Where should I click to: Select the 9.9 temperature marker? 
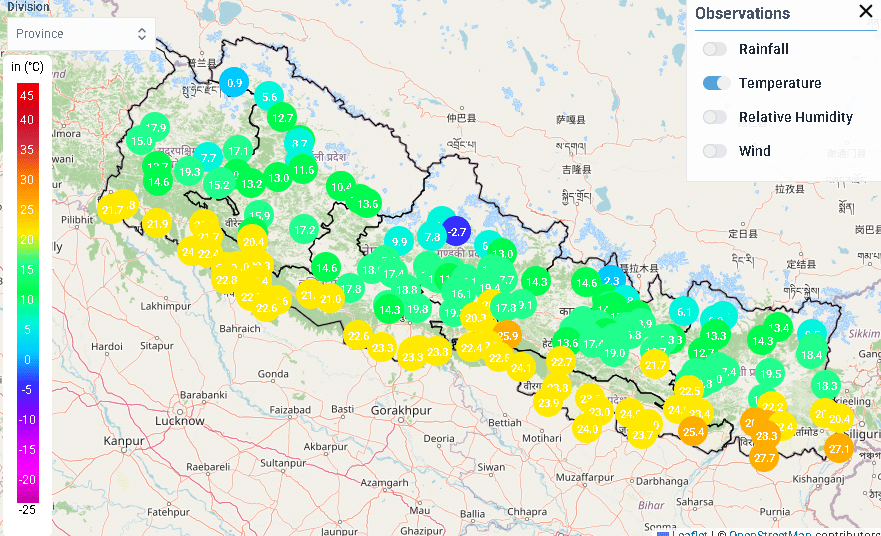399,242
